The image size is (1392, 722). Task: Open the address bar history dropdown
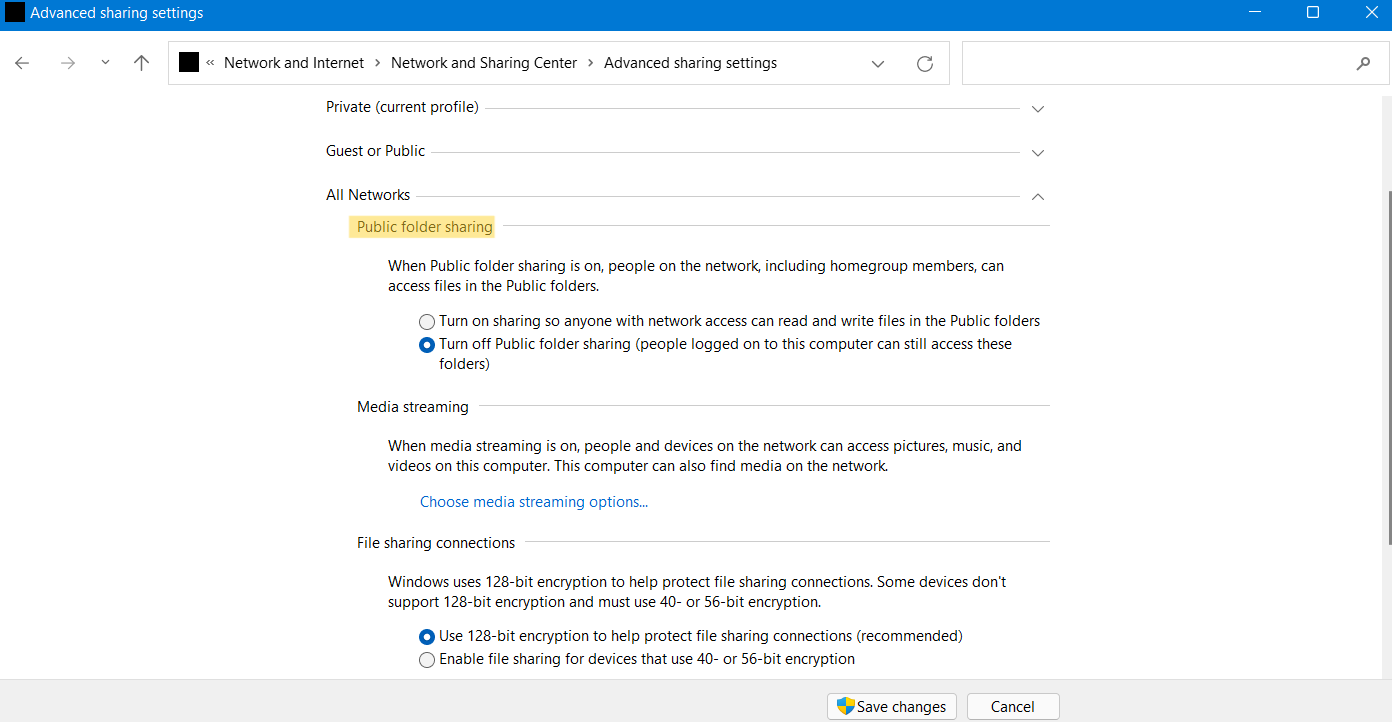[877, 63]
